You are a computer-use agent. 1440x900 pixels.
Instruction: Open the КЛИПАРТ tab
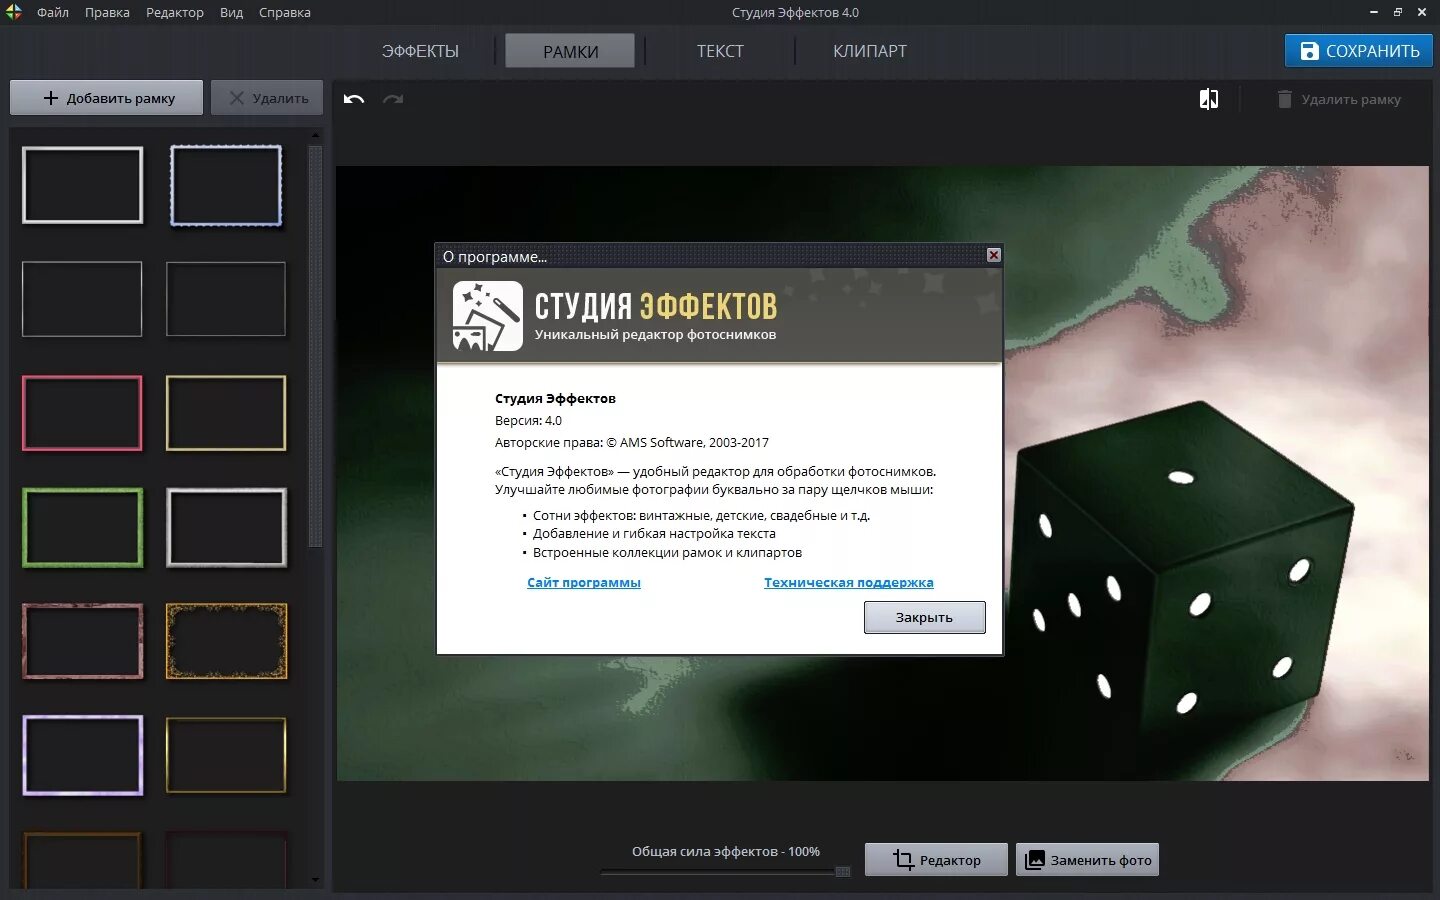click(x=868, y=50)
